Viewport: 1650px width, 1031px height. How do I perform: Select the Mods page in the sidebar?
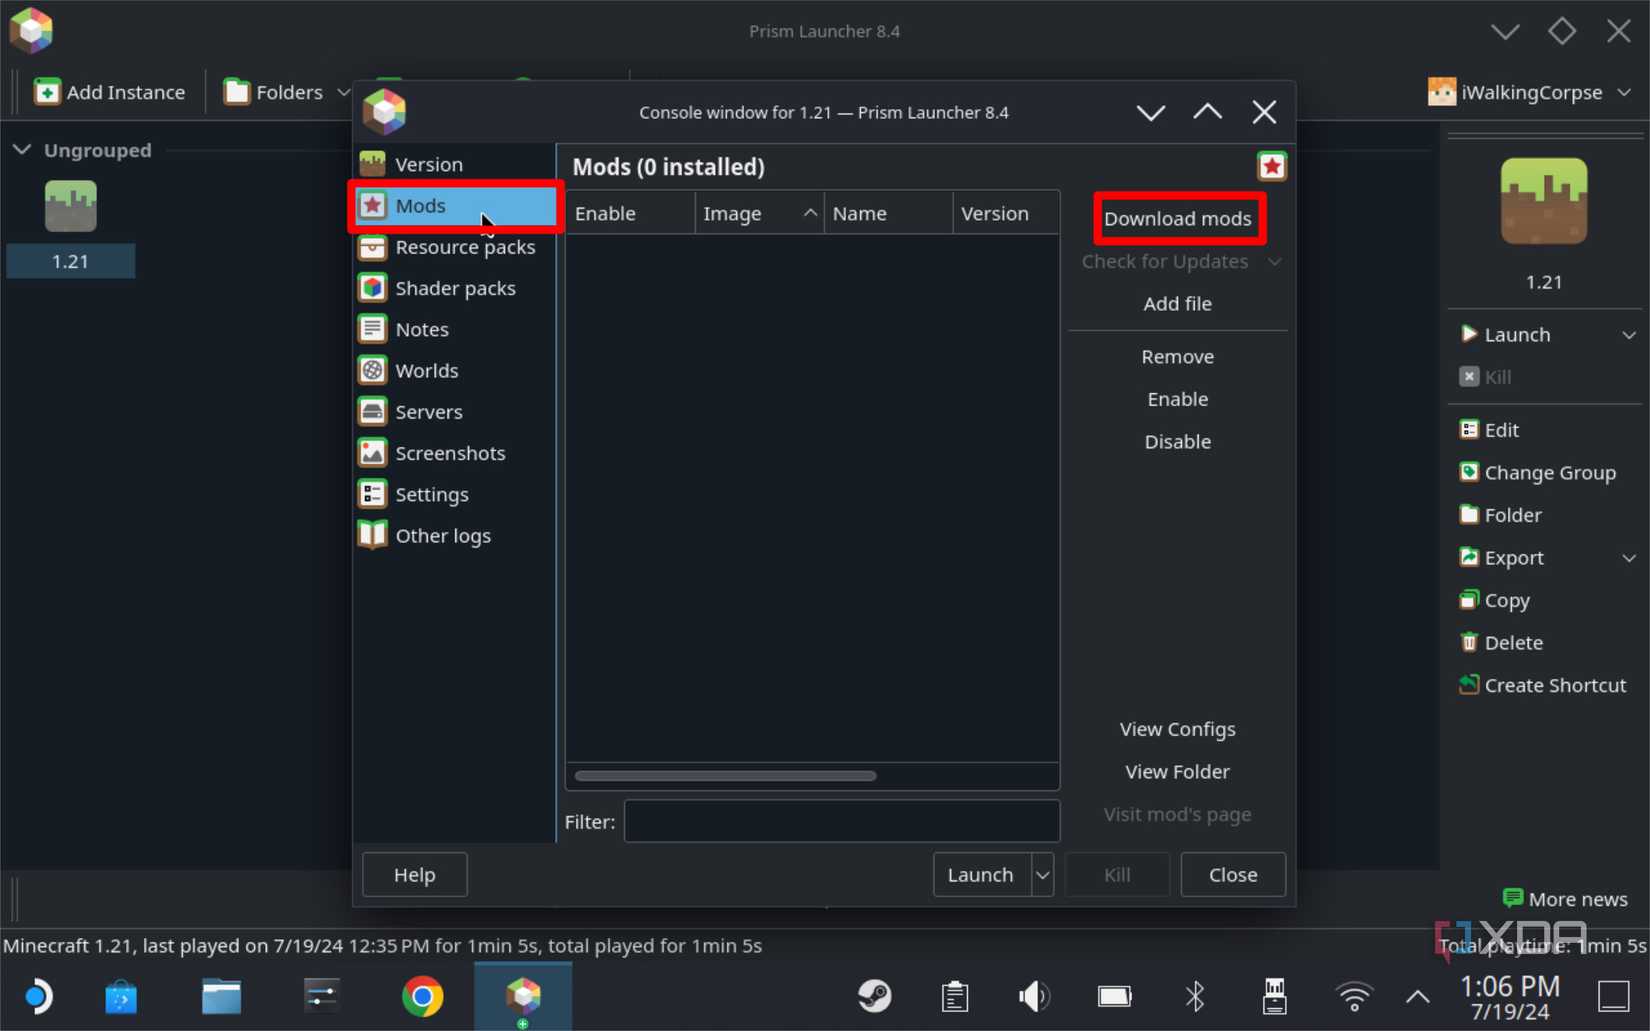(x=455, y=205)
